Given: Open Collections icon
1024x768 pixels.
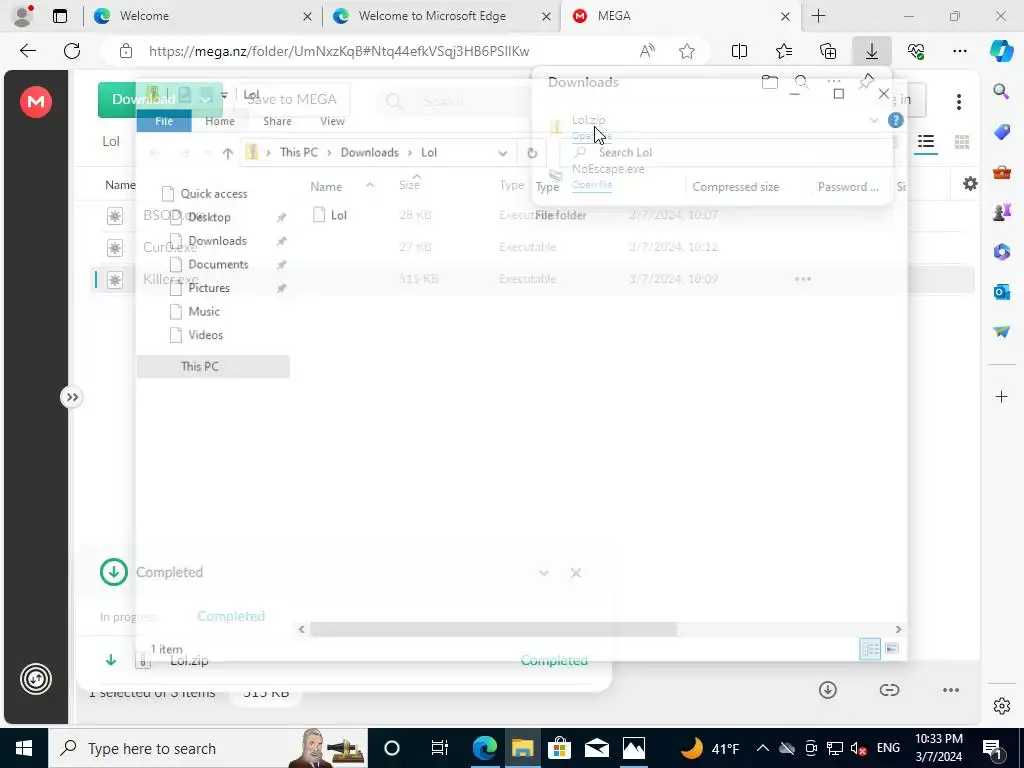Looking at the screenshot, I should point(828,51).
